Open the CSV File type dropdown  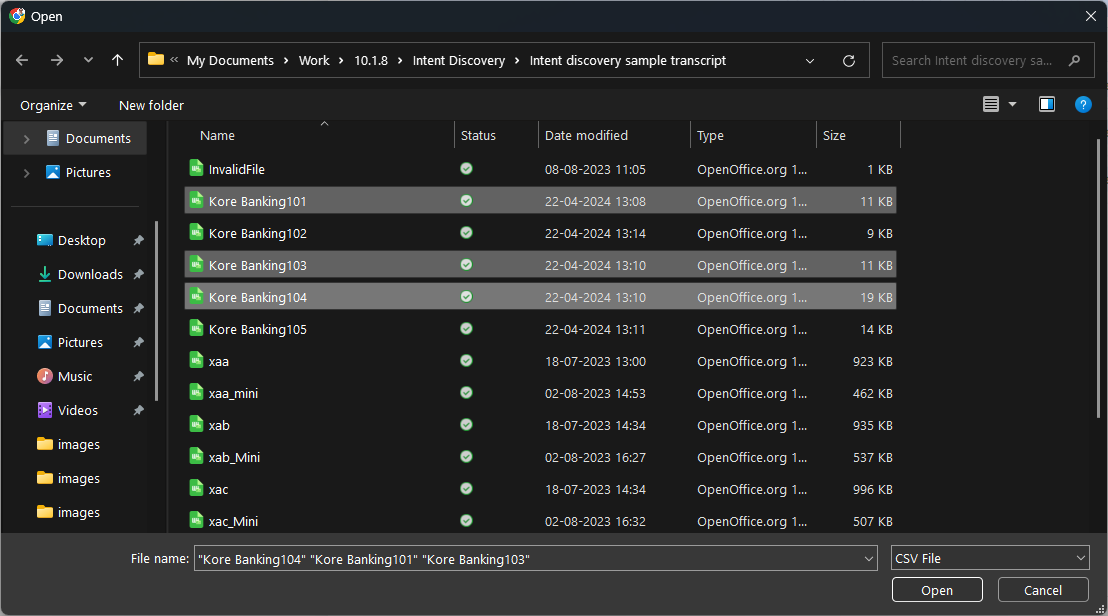pos(989,558)
